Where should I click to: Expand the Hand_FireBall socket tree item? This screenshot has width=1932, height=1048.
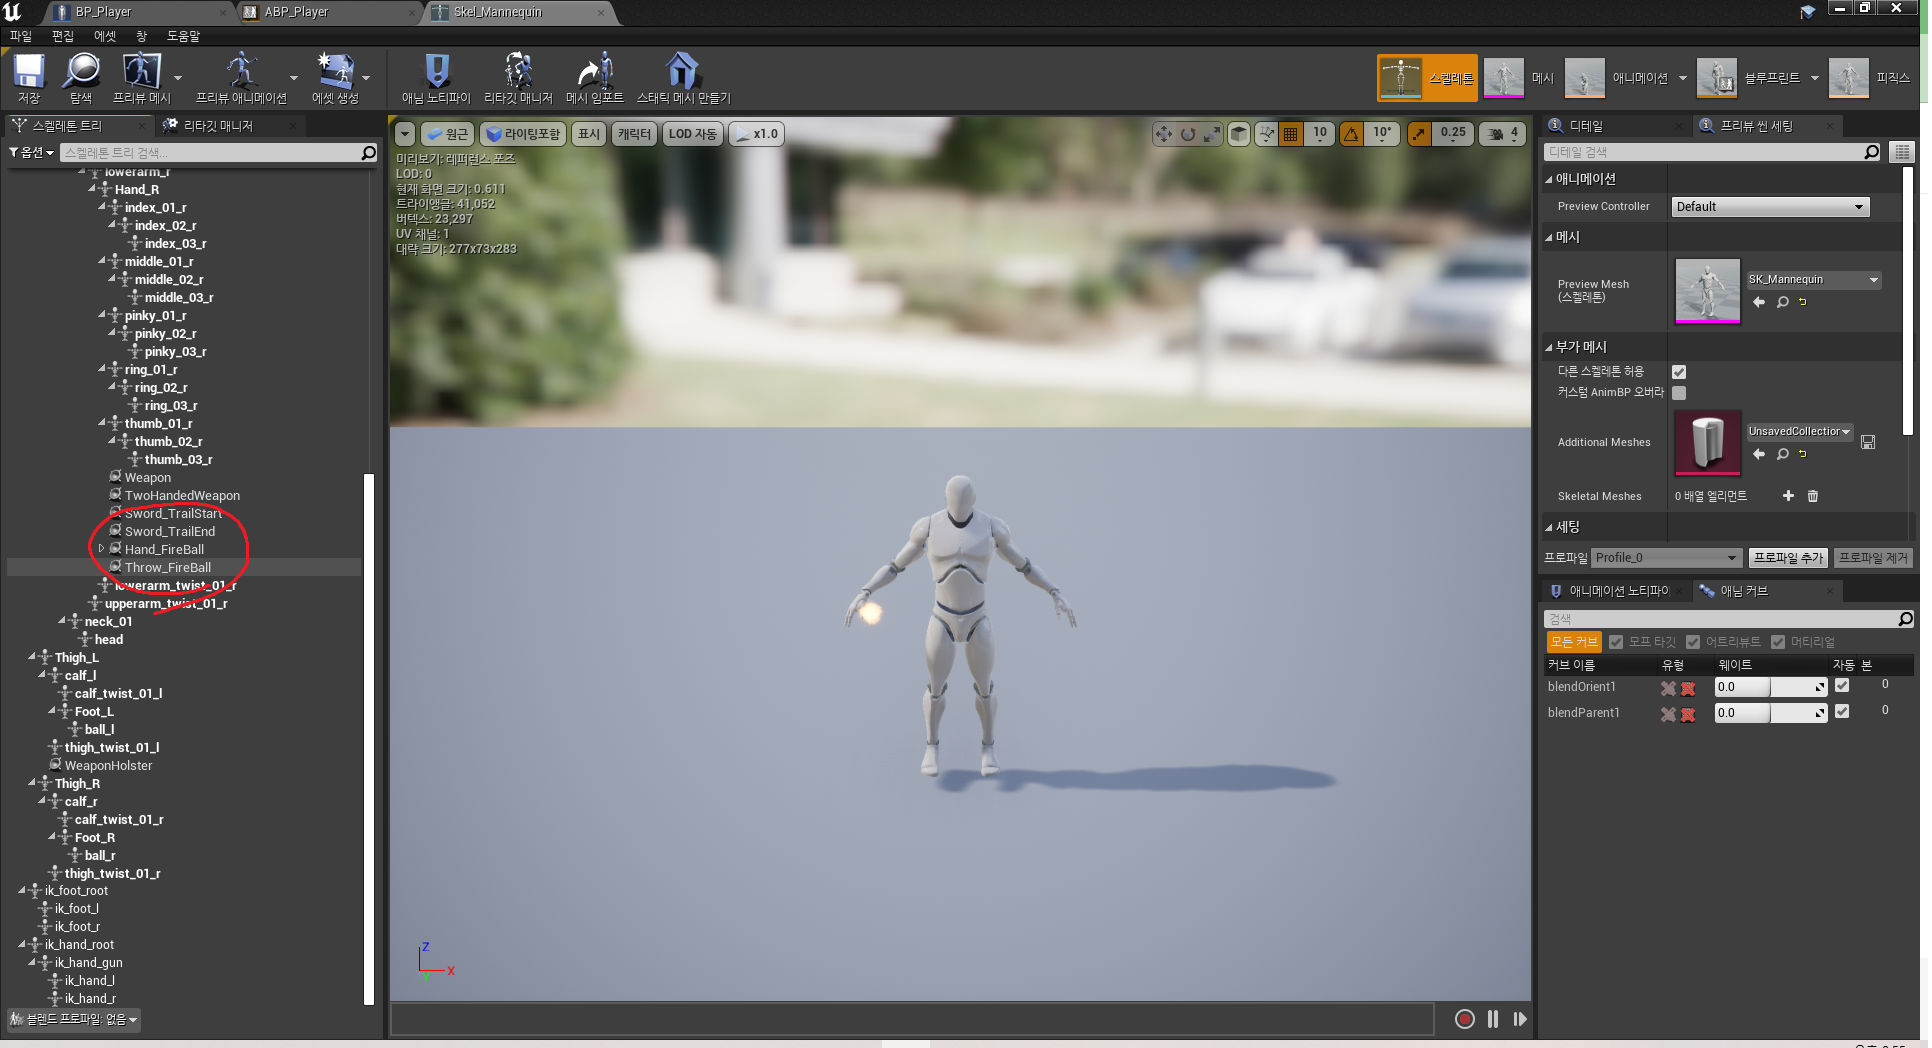pyautogui.click(x=101, y=549)
